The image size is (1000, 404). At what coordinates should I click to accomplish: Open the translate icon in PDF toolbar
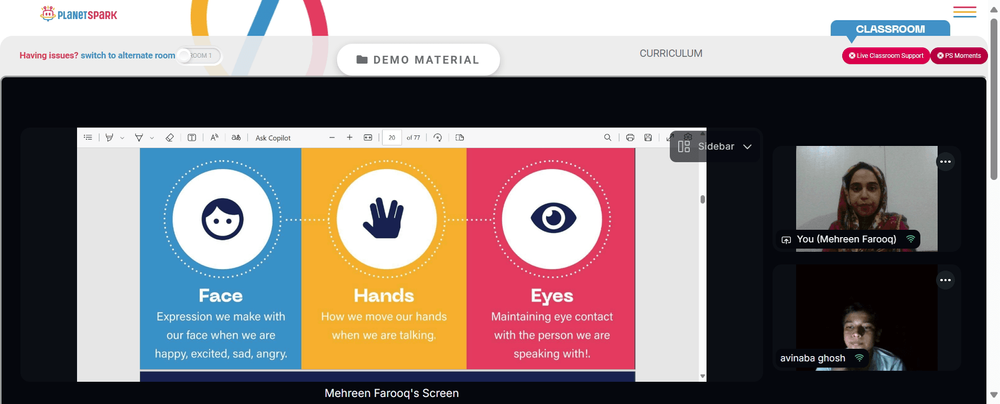(236, 137)
